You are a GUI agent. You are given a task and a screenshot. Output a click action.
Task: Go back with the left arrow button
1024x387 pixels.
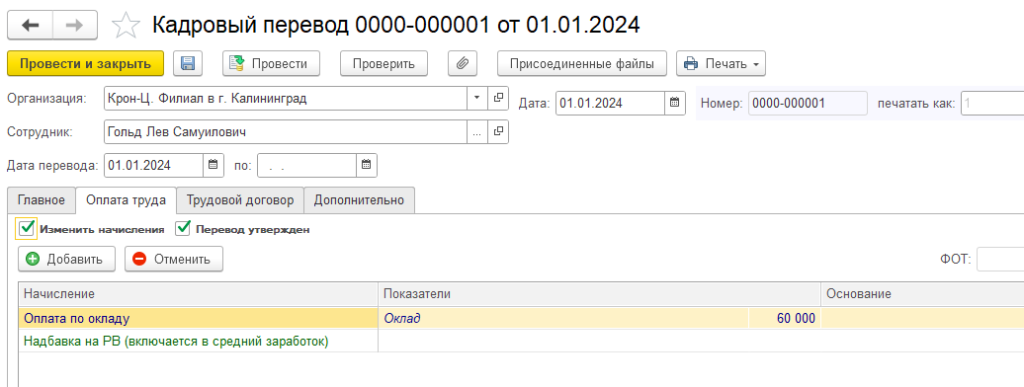click(30, 25)
